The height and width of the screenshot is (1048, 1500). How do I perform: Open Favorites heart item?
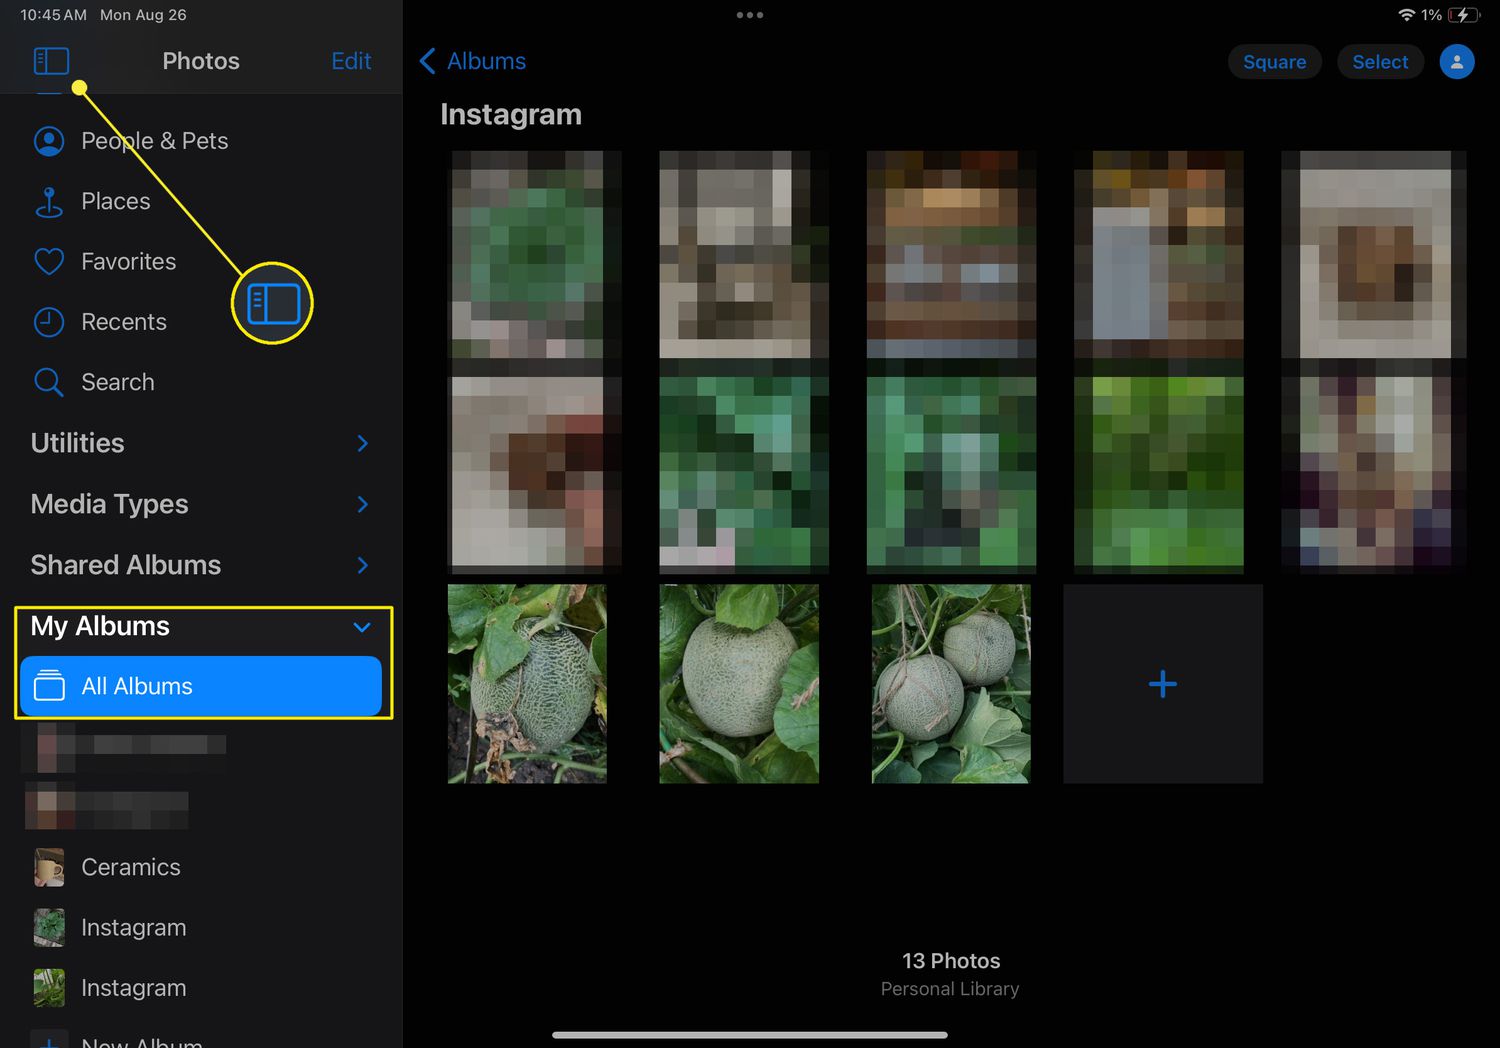[x=128, y=262]
